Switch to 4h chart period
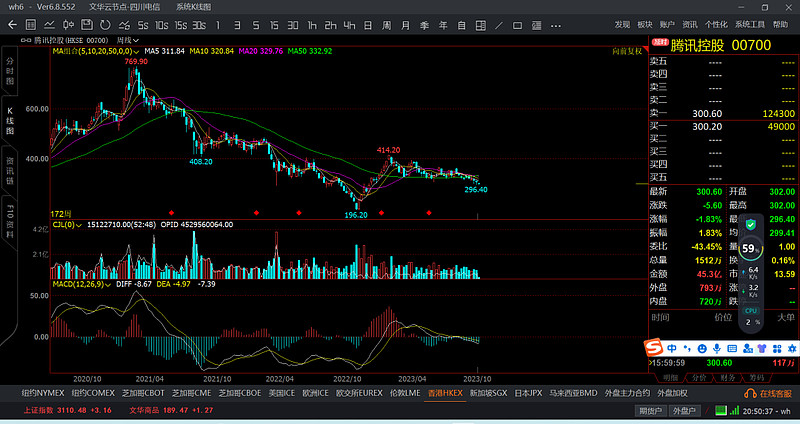Image resolution: width=800 pixels, height=424 pixels. (x=349, y=25)
